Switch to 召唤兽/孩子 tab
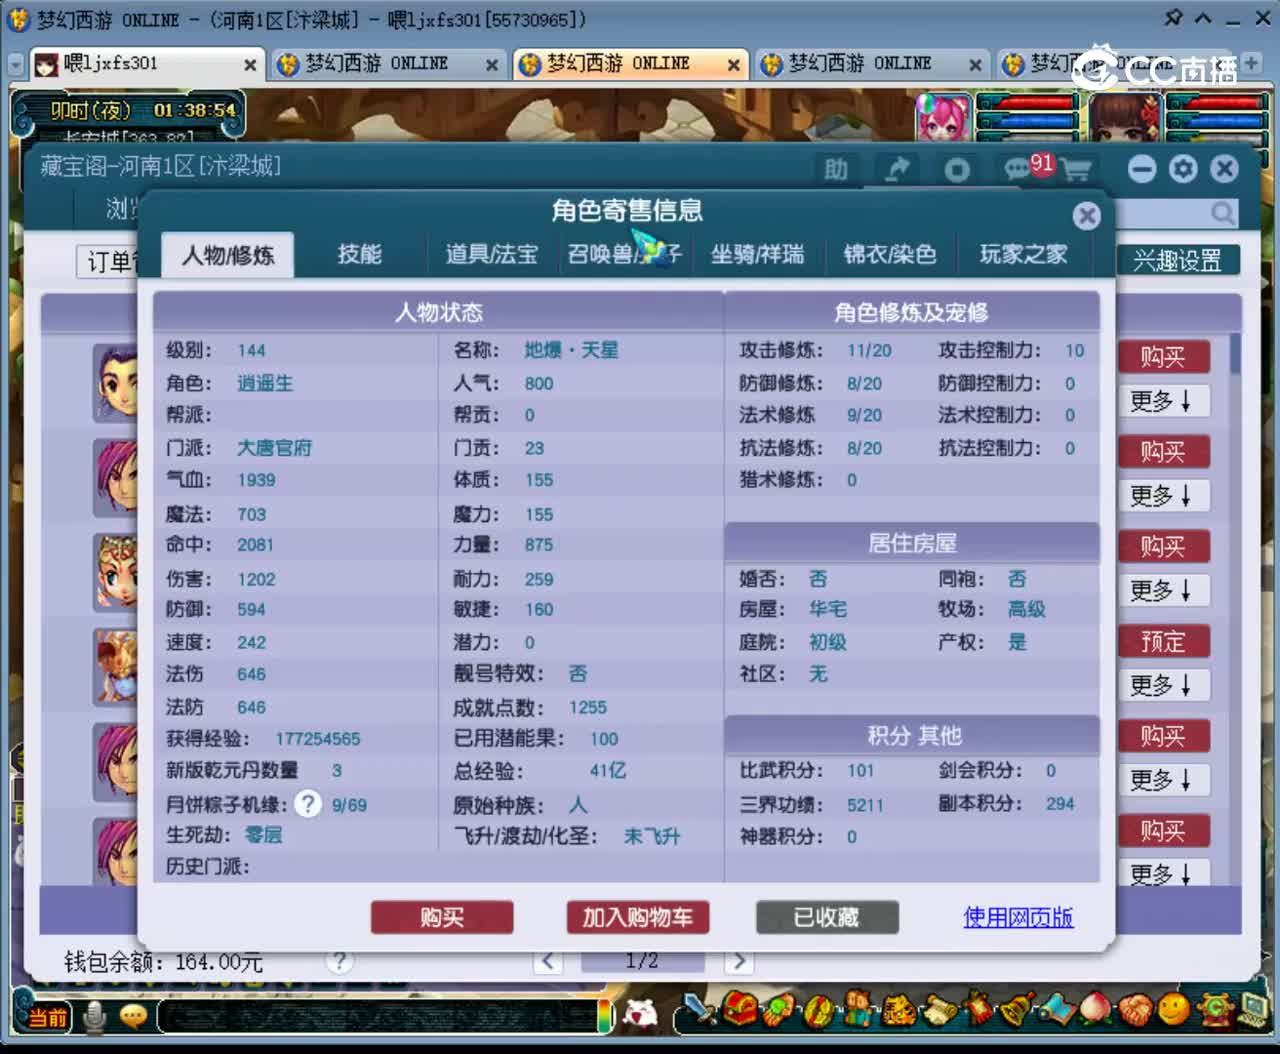This screenshot has height=1054, width=1280. pos(624,254)
